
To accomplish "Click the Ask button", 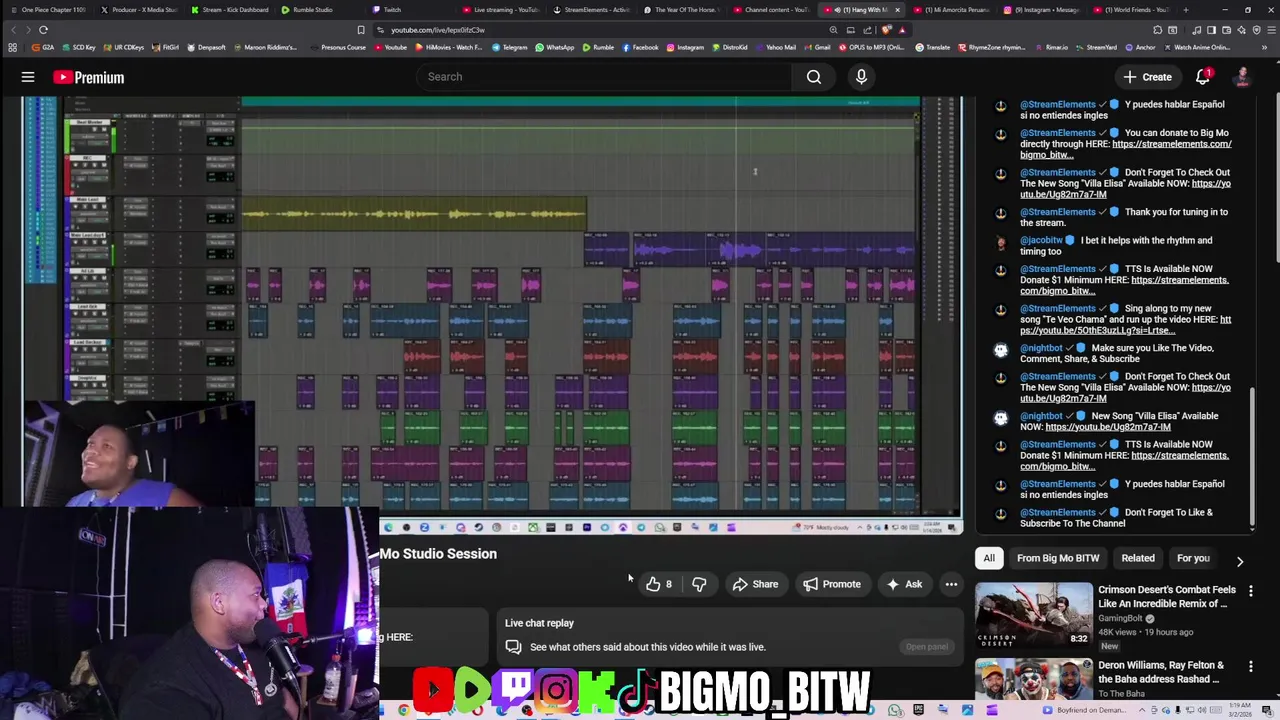I will coord(904,584).
